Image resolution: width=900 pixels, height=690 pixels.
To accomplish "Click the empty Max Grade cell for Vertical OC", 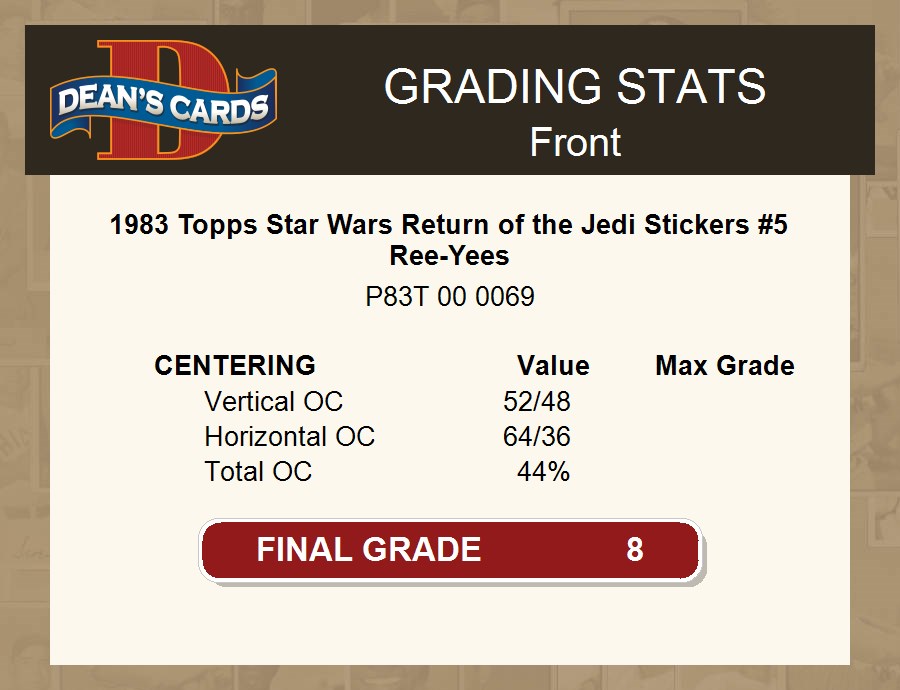I will pyautogui.click(x=725, y=402).
